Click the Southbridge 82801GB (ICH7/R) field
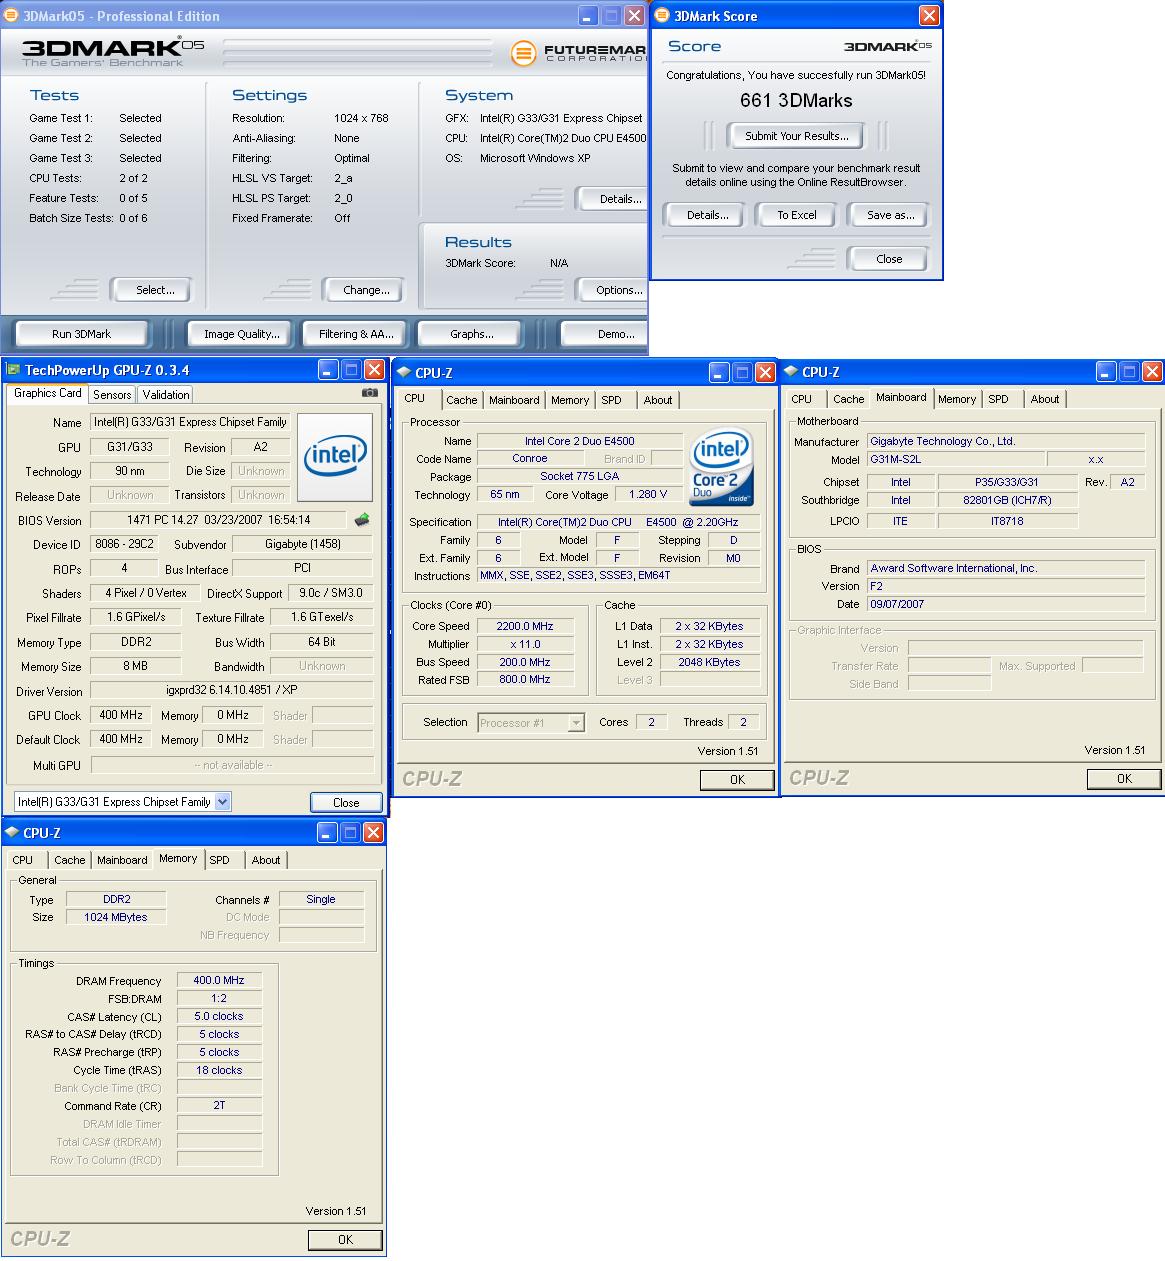1165x1261 pixels. (1007, 500)
